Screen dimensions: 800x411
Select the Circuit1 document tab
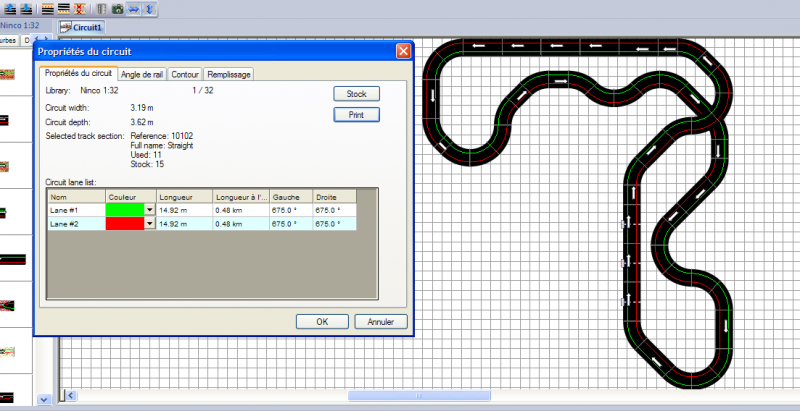pos(82,27)
